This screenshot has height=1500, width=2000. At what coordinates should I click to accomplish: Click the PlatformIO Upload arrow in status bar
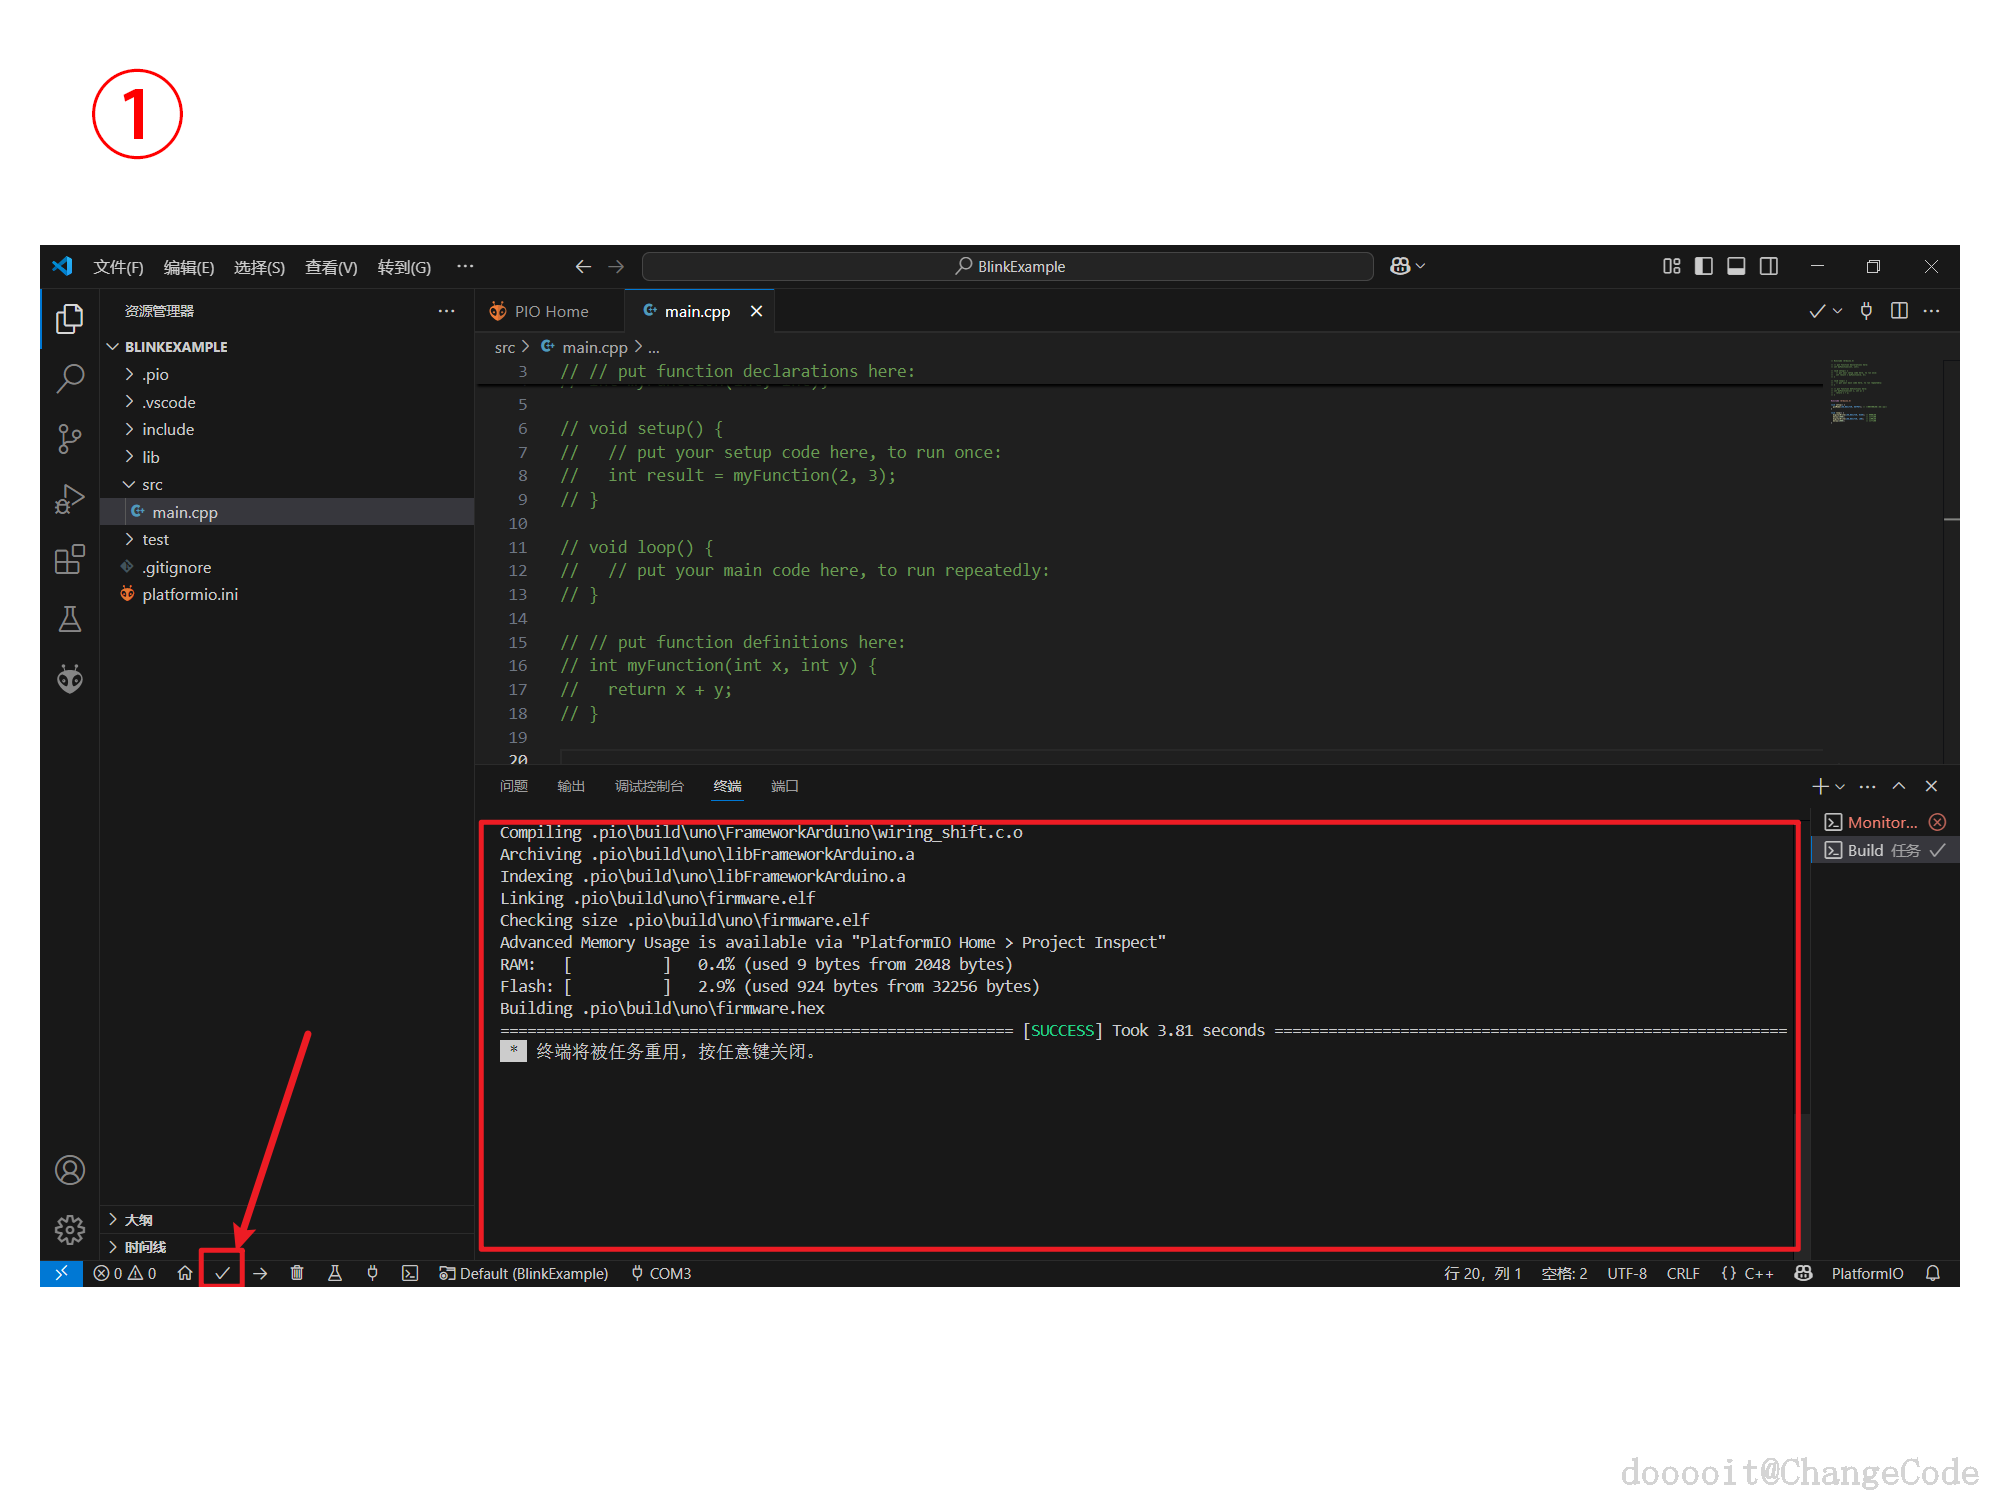coord(260,1273)
